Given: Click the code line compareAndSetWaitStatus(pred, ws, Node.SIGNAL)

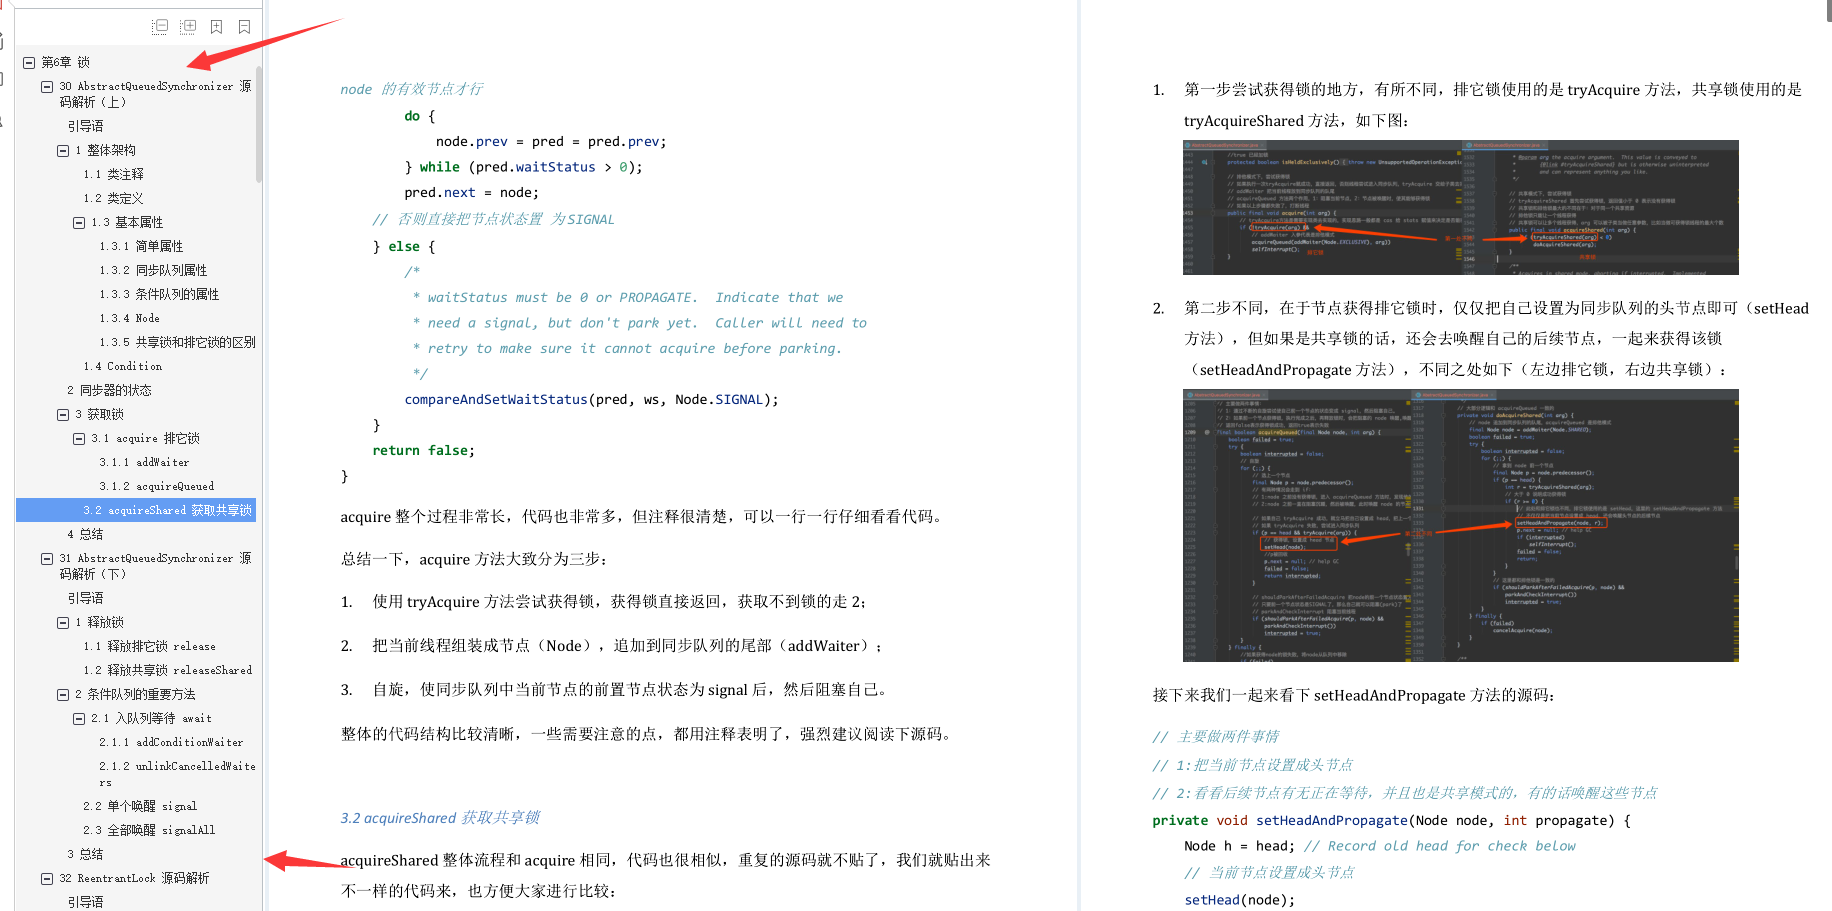Looking at the screenshot, I should 591,399.
